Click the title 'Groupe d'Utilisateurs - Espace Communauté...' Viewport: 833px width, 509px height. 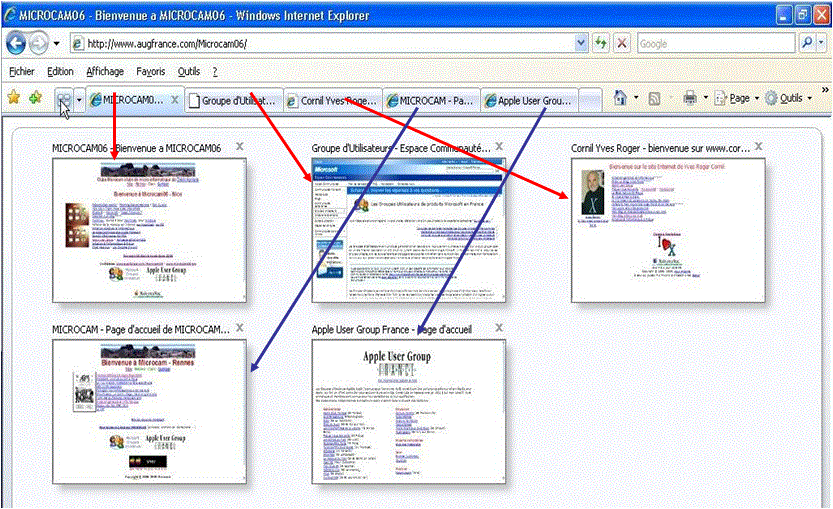401,148
